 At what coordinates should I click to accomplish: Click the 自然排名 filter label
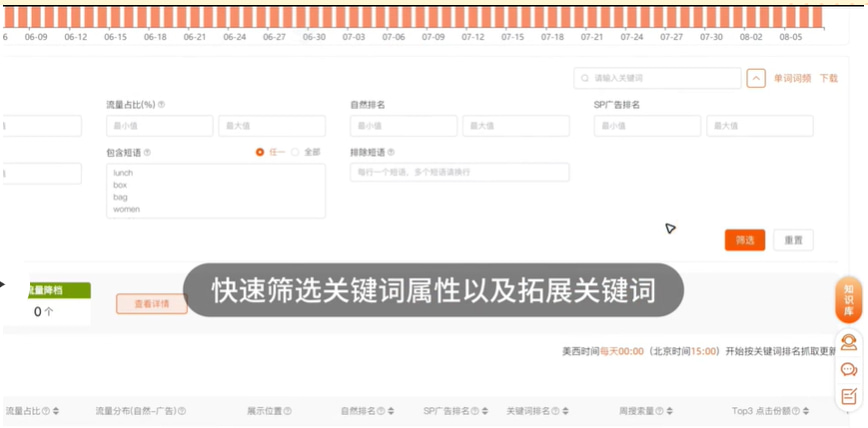tap(368, 105)
